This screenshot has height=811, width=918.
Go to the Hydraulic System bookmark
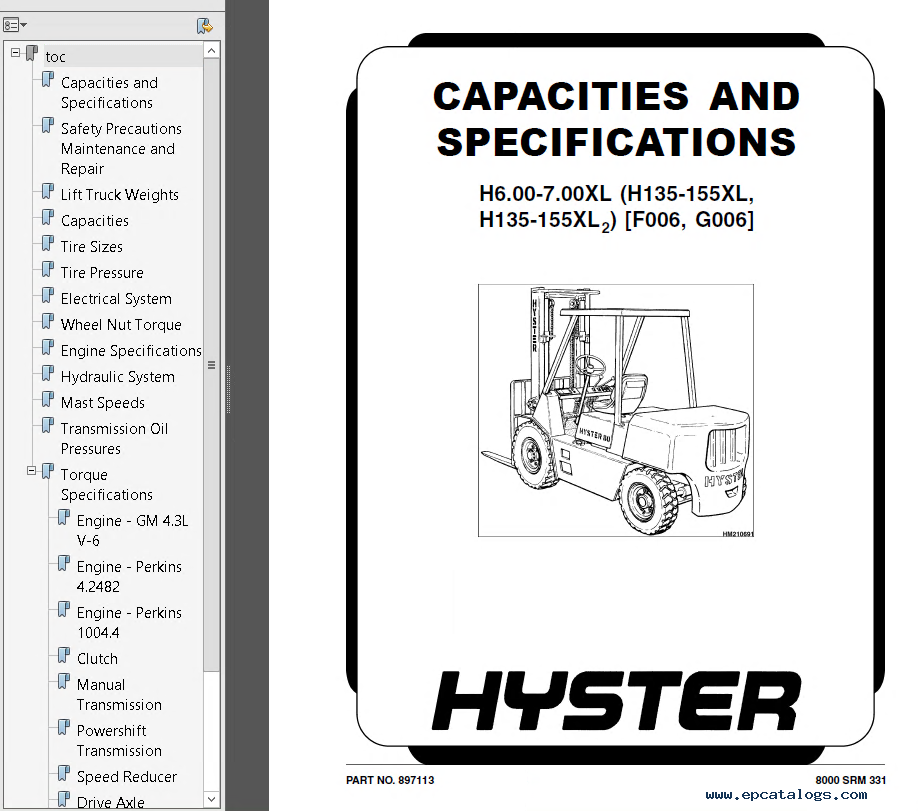tap(118, 377)
